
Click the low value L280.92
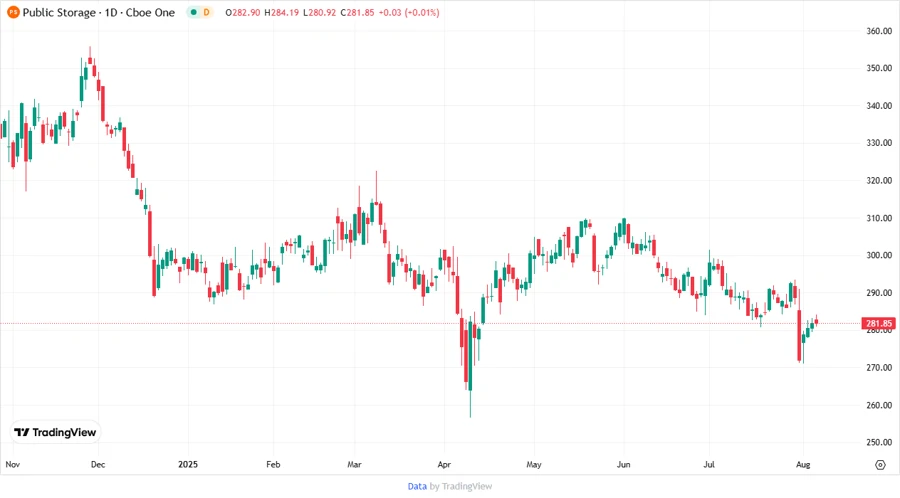(x=320, y=12)
